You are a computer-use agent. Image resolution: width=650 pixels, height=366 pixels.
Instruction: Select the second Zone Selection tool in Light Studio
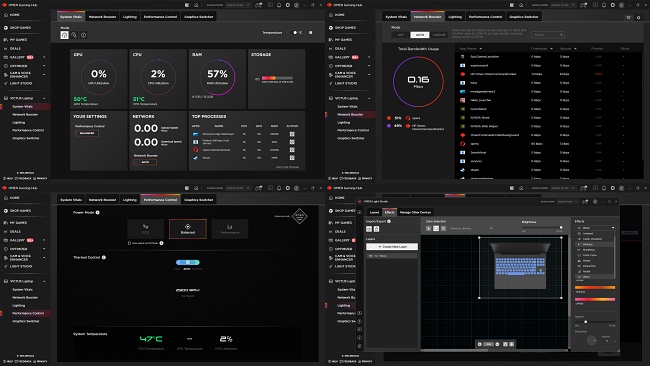436,228
